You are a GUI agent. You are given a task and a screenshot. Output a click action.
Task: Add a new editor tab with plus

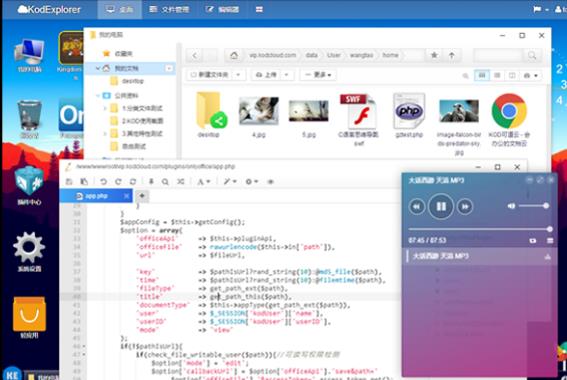click(142, 196)
